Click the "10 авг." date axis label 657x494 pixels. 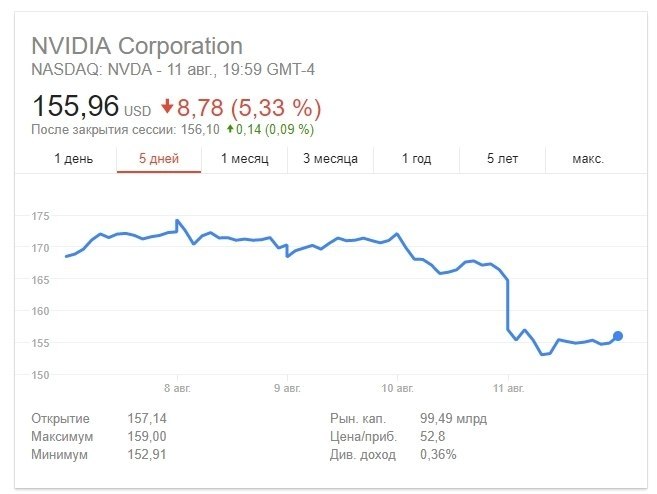(397, 384)
